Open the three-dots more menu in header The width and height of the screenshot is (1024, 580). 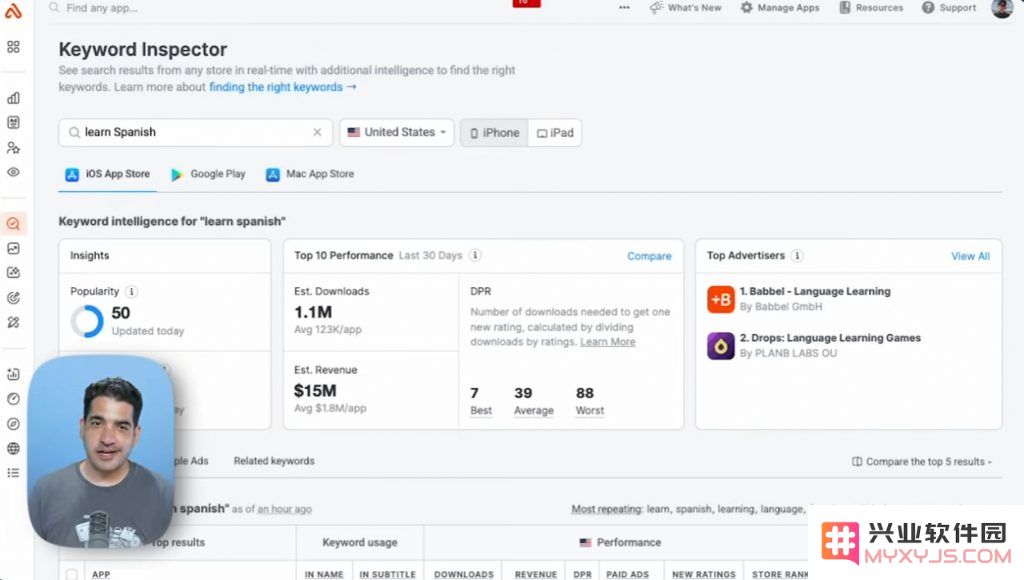624,8
